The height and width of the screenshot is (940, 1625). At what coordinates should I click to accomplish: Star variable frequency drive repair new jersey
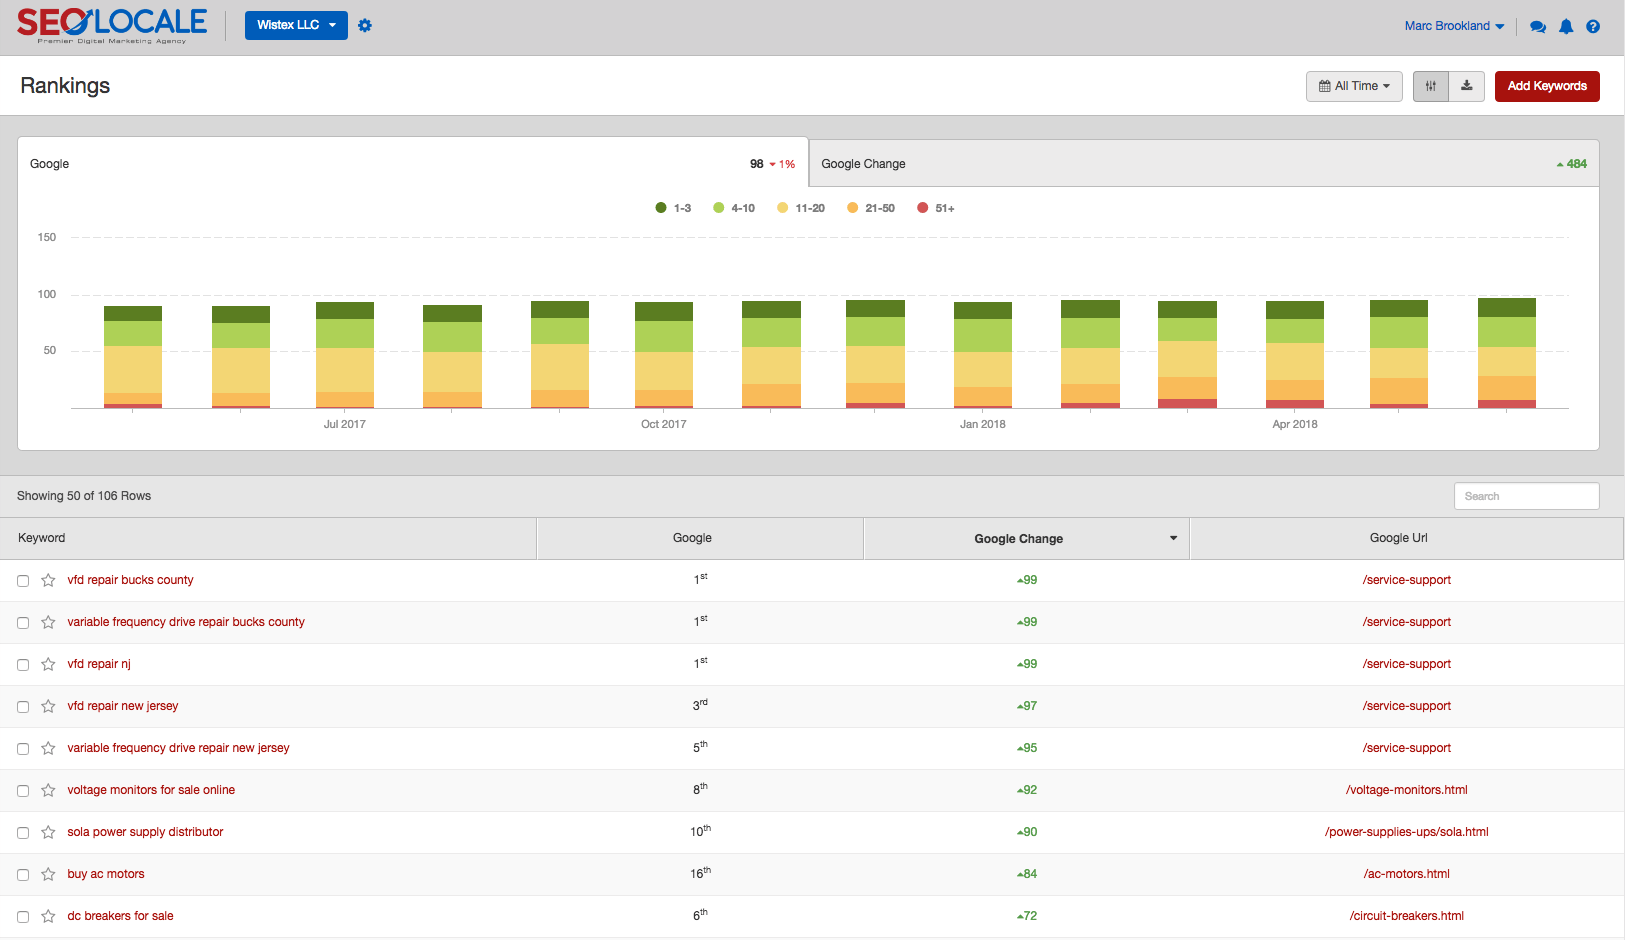(48, 748)
